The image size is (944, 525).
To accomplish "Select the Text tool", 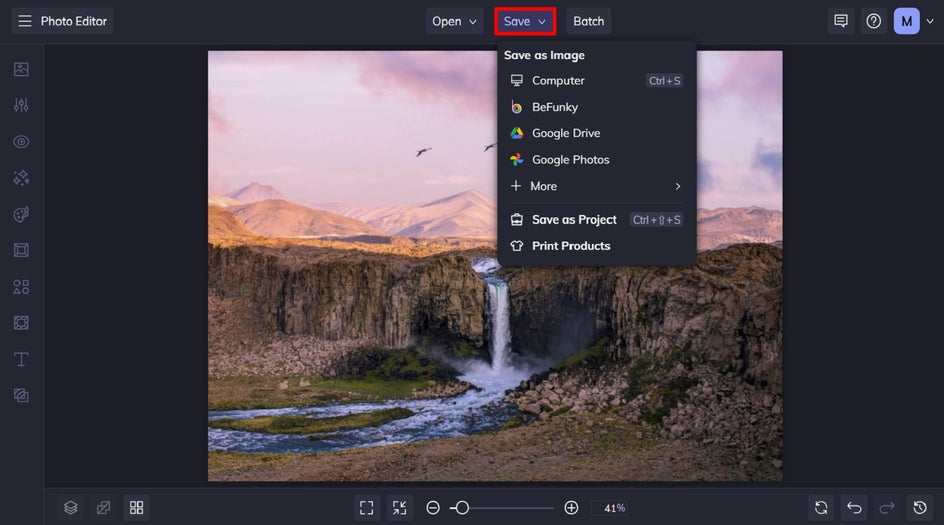I will (21, 359).
